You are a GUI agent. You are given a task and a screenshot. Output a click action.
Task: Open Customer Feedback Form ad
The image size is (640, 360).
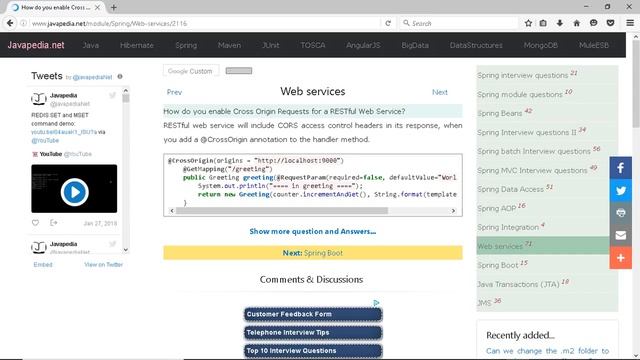pyautogui.click(x=313, y=314)
